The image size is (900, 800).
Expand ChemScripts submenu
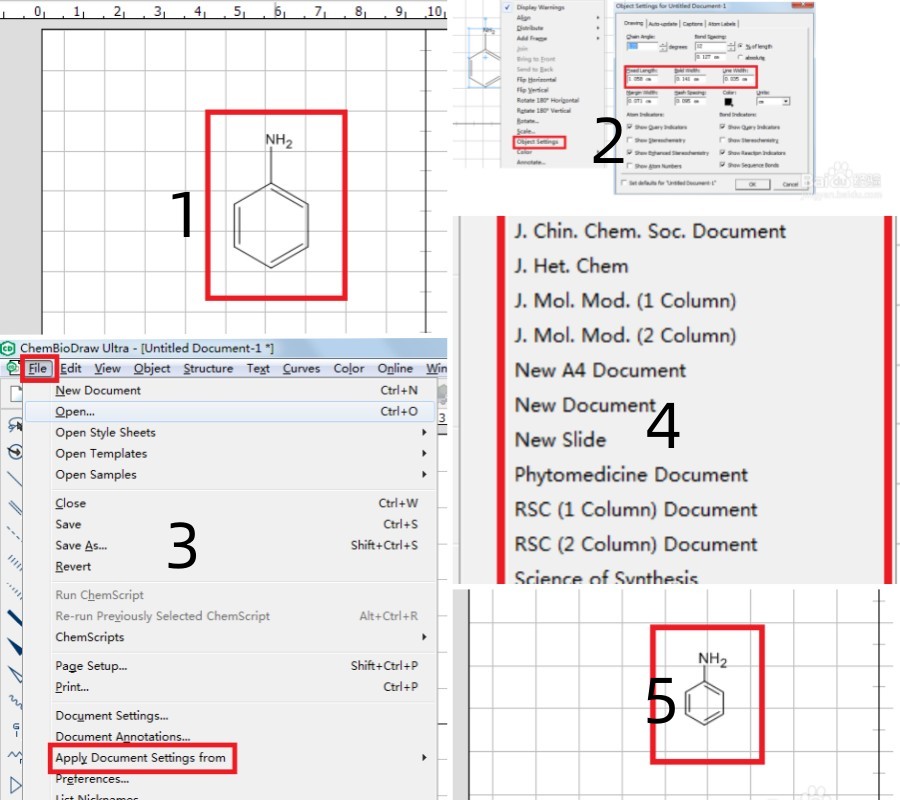coord(424,637)
